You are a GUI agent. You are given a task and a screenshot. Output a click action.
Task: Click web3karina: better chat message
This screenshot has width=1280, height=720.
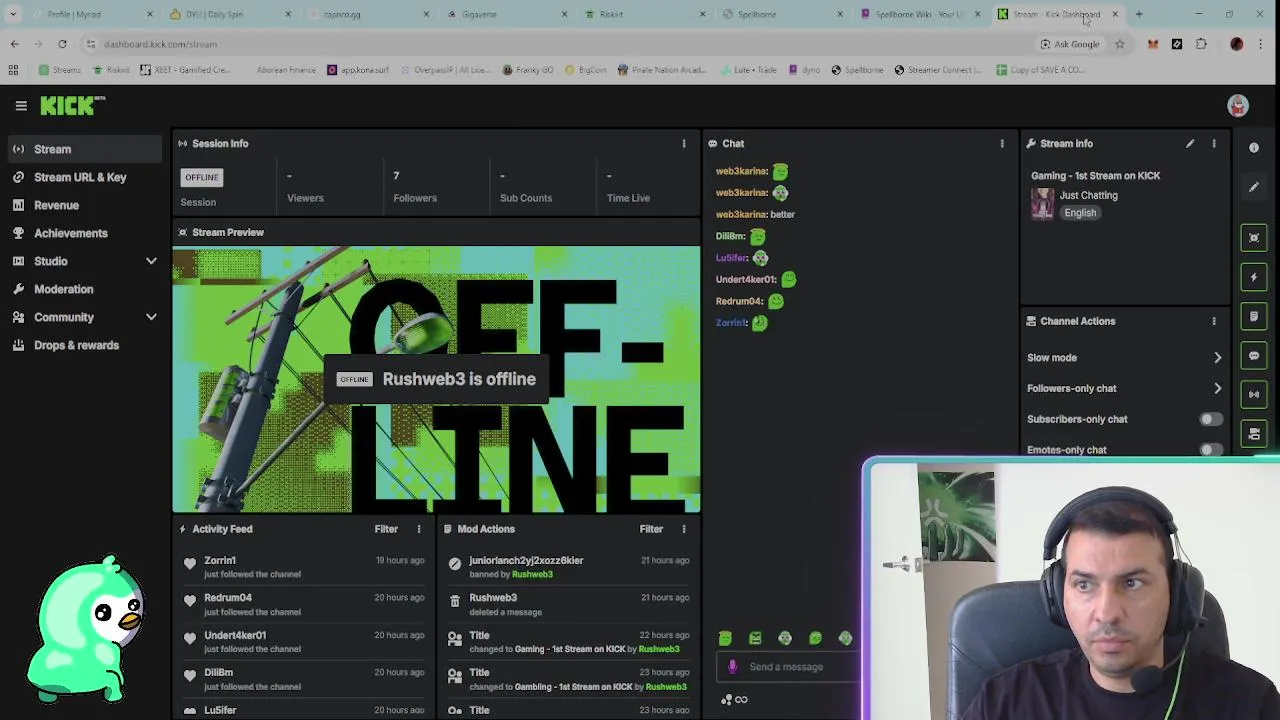click(x=755, y=214)
